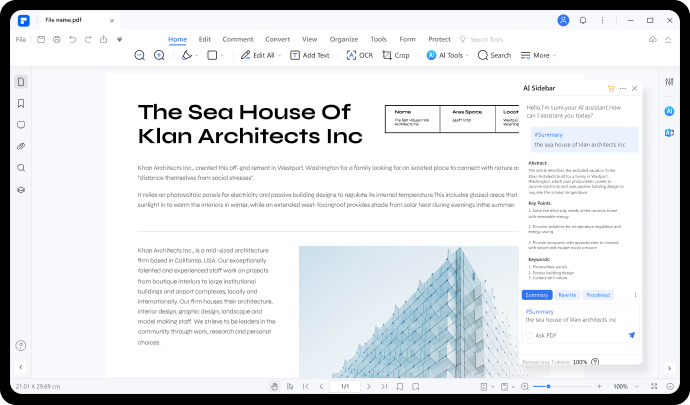Open the Protect tab
The width and height of the screenshot is (690, 405).
pyautogui.click(x=439, y=39)
